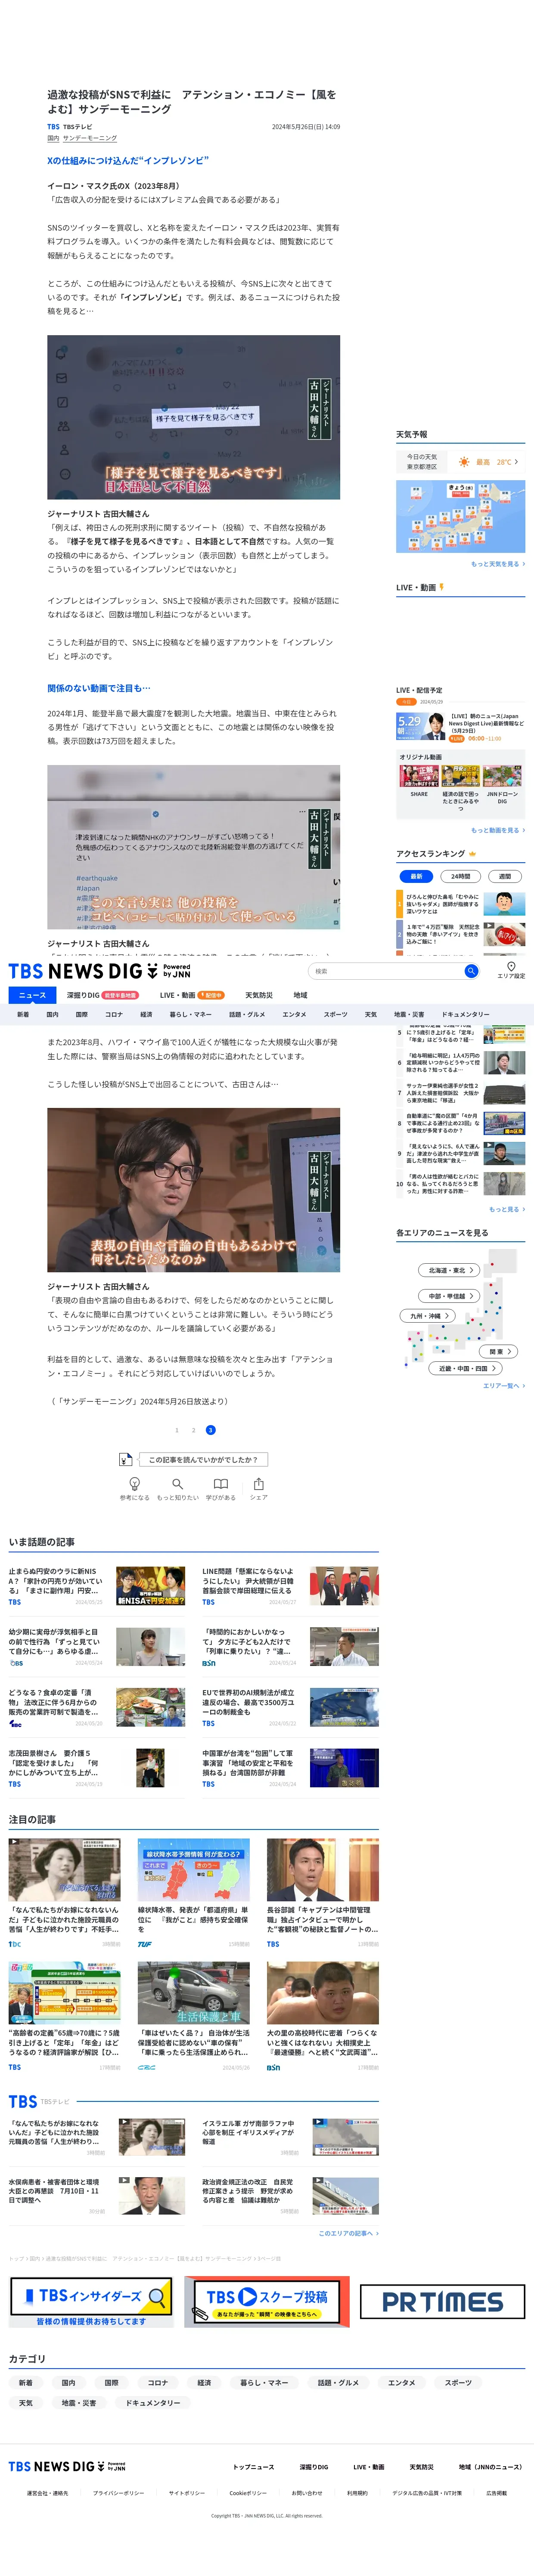The image size is (534, 2576).
Task: Click the 学びがある book reaction
Action: [221, 1489]
